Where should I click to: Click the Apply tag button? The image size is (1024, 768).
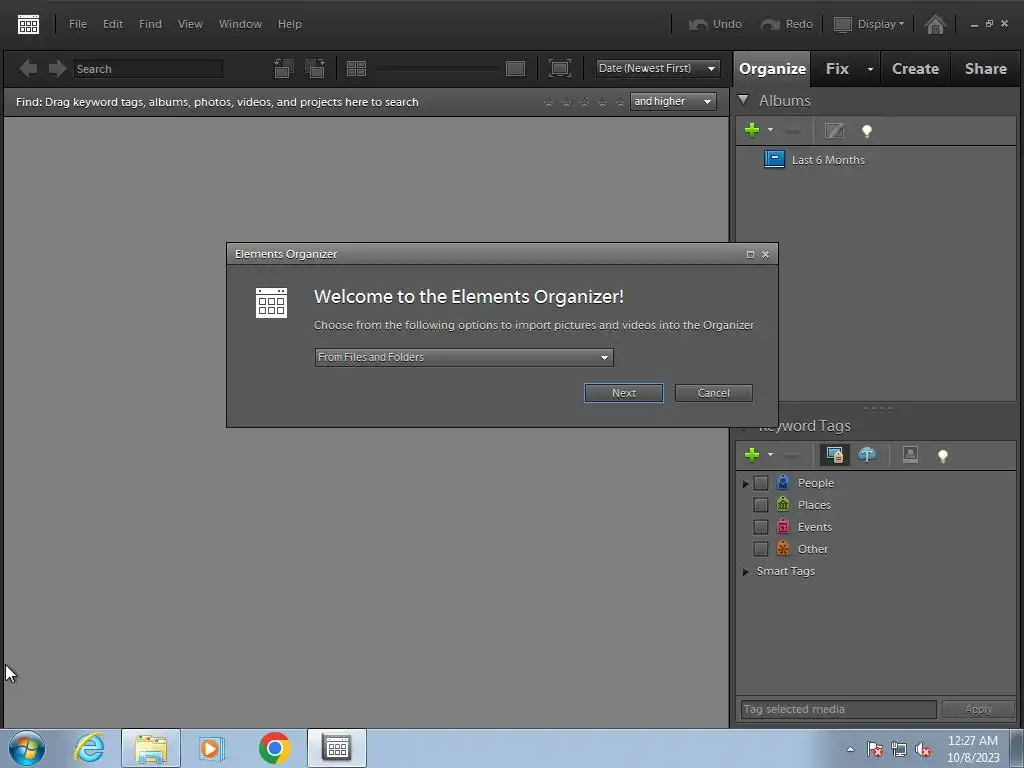(x=978, y=709)
